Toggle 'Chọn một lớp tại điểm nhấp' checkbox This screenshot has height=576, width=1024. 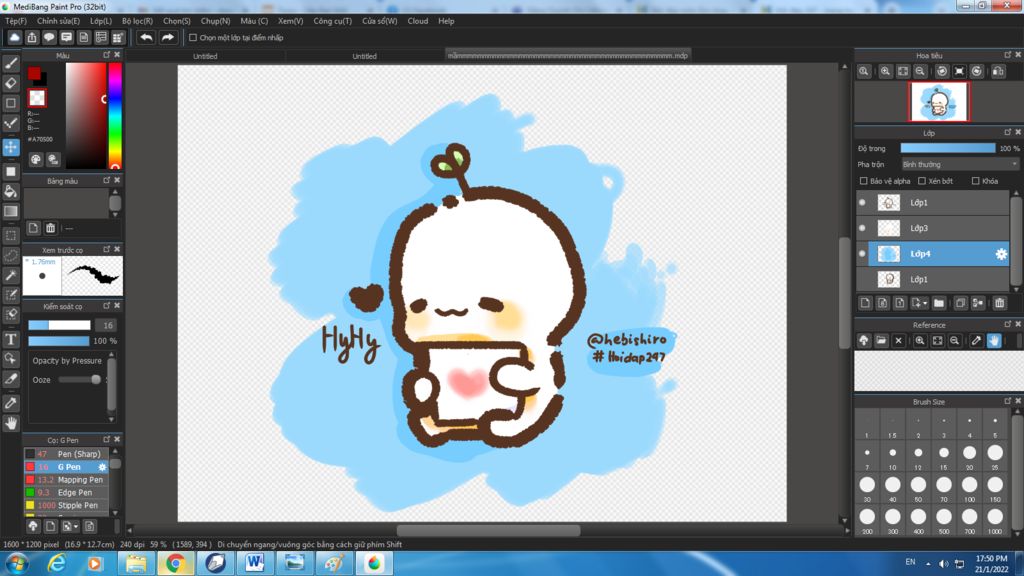193,38
